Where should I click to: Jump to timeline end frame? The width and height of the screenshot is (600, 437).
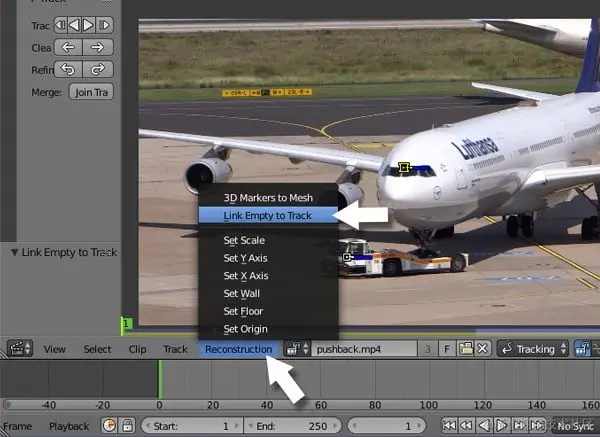536,426
